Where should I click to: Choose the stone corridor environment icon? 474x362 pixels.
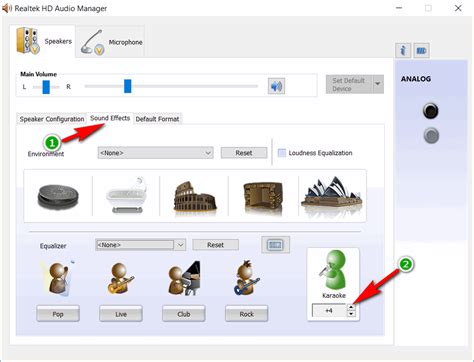(263, 197)
